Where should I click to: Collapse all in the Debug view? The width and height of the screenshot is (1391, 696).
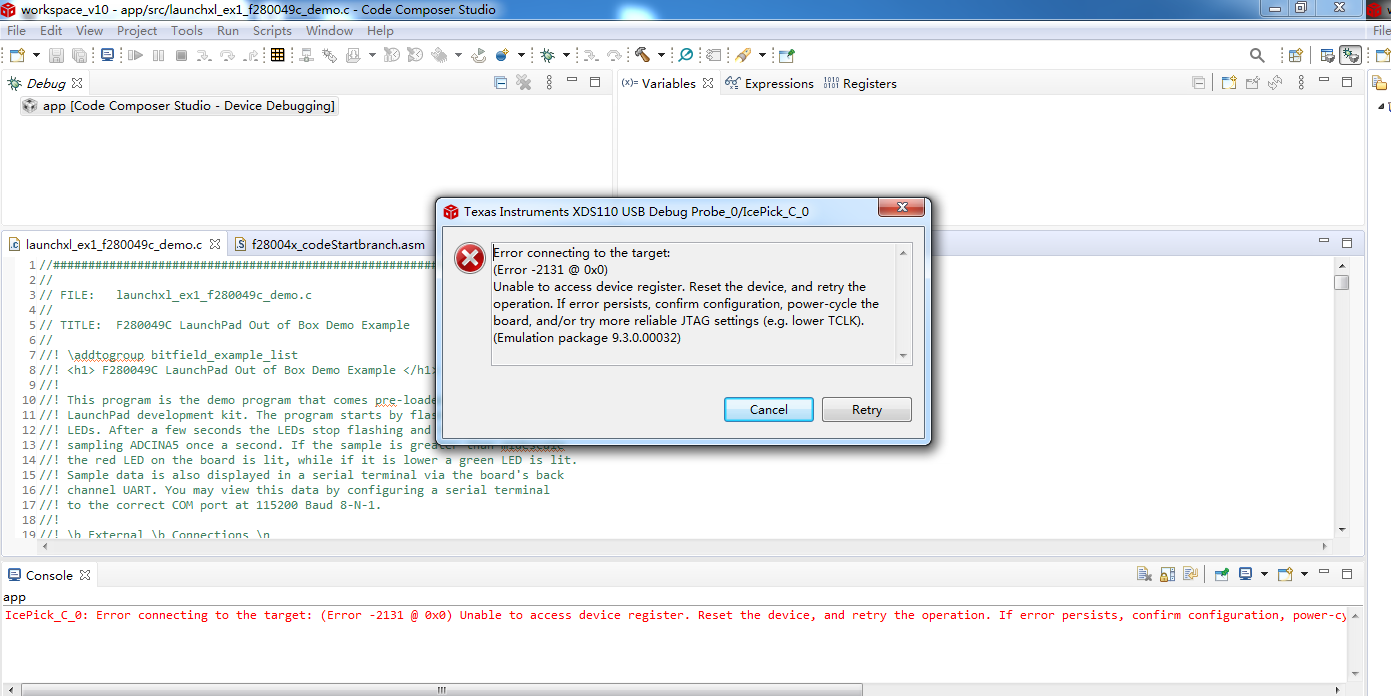(500, 83)
